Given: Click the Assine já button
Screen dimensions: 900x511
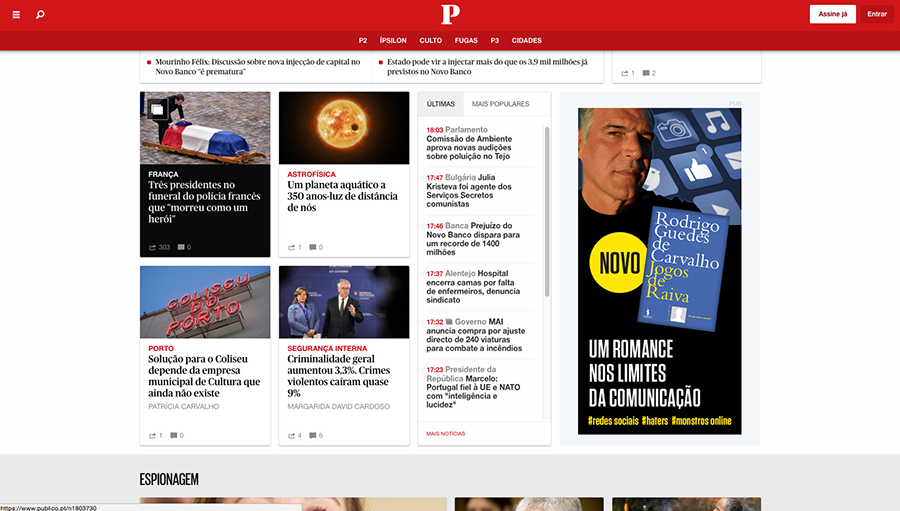Looking at the screenshot, I should (832, 14).
